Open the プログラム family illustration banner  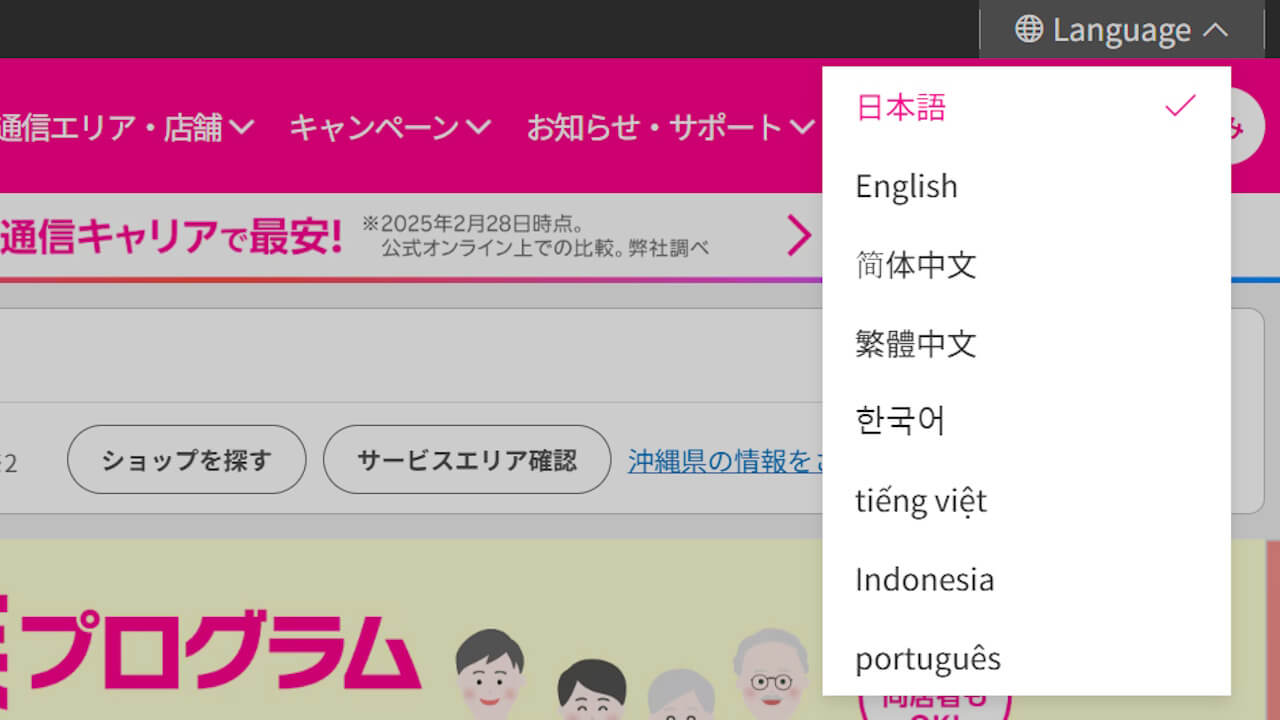[411, 630]
